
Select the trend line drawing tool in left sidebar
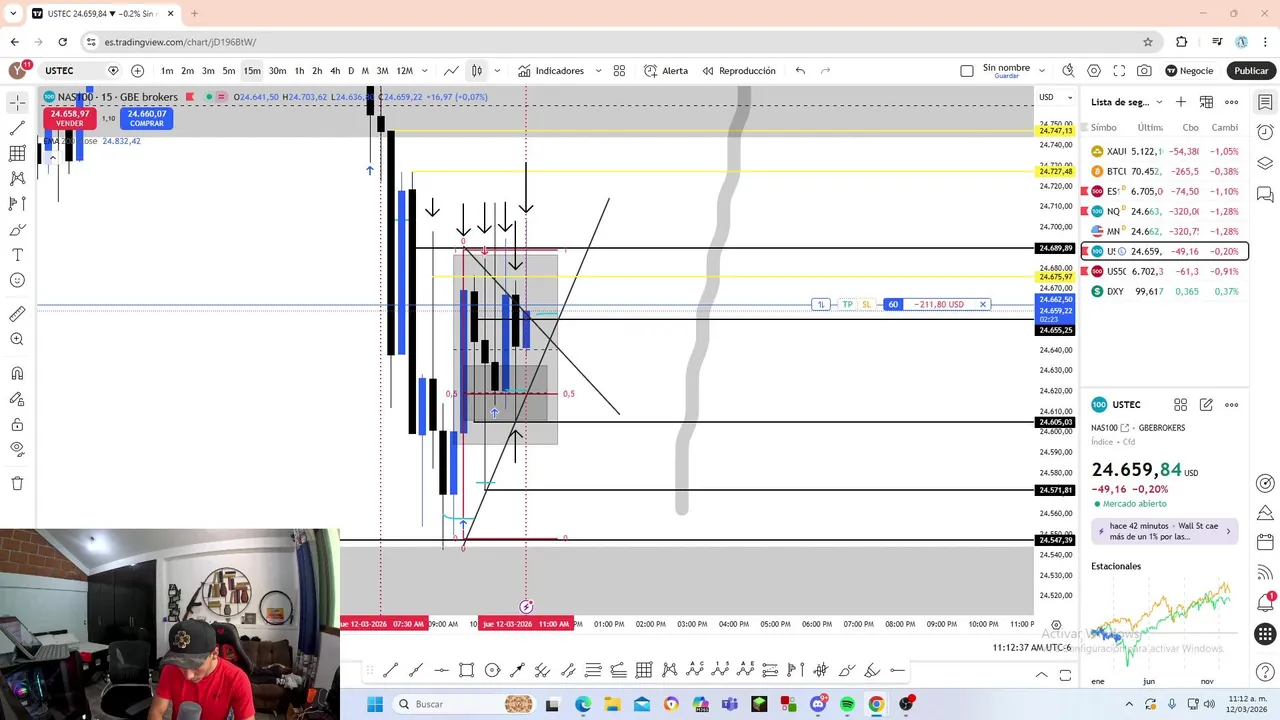click(x=17, y=128)
